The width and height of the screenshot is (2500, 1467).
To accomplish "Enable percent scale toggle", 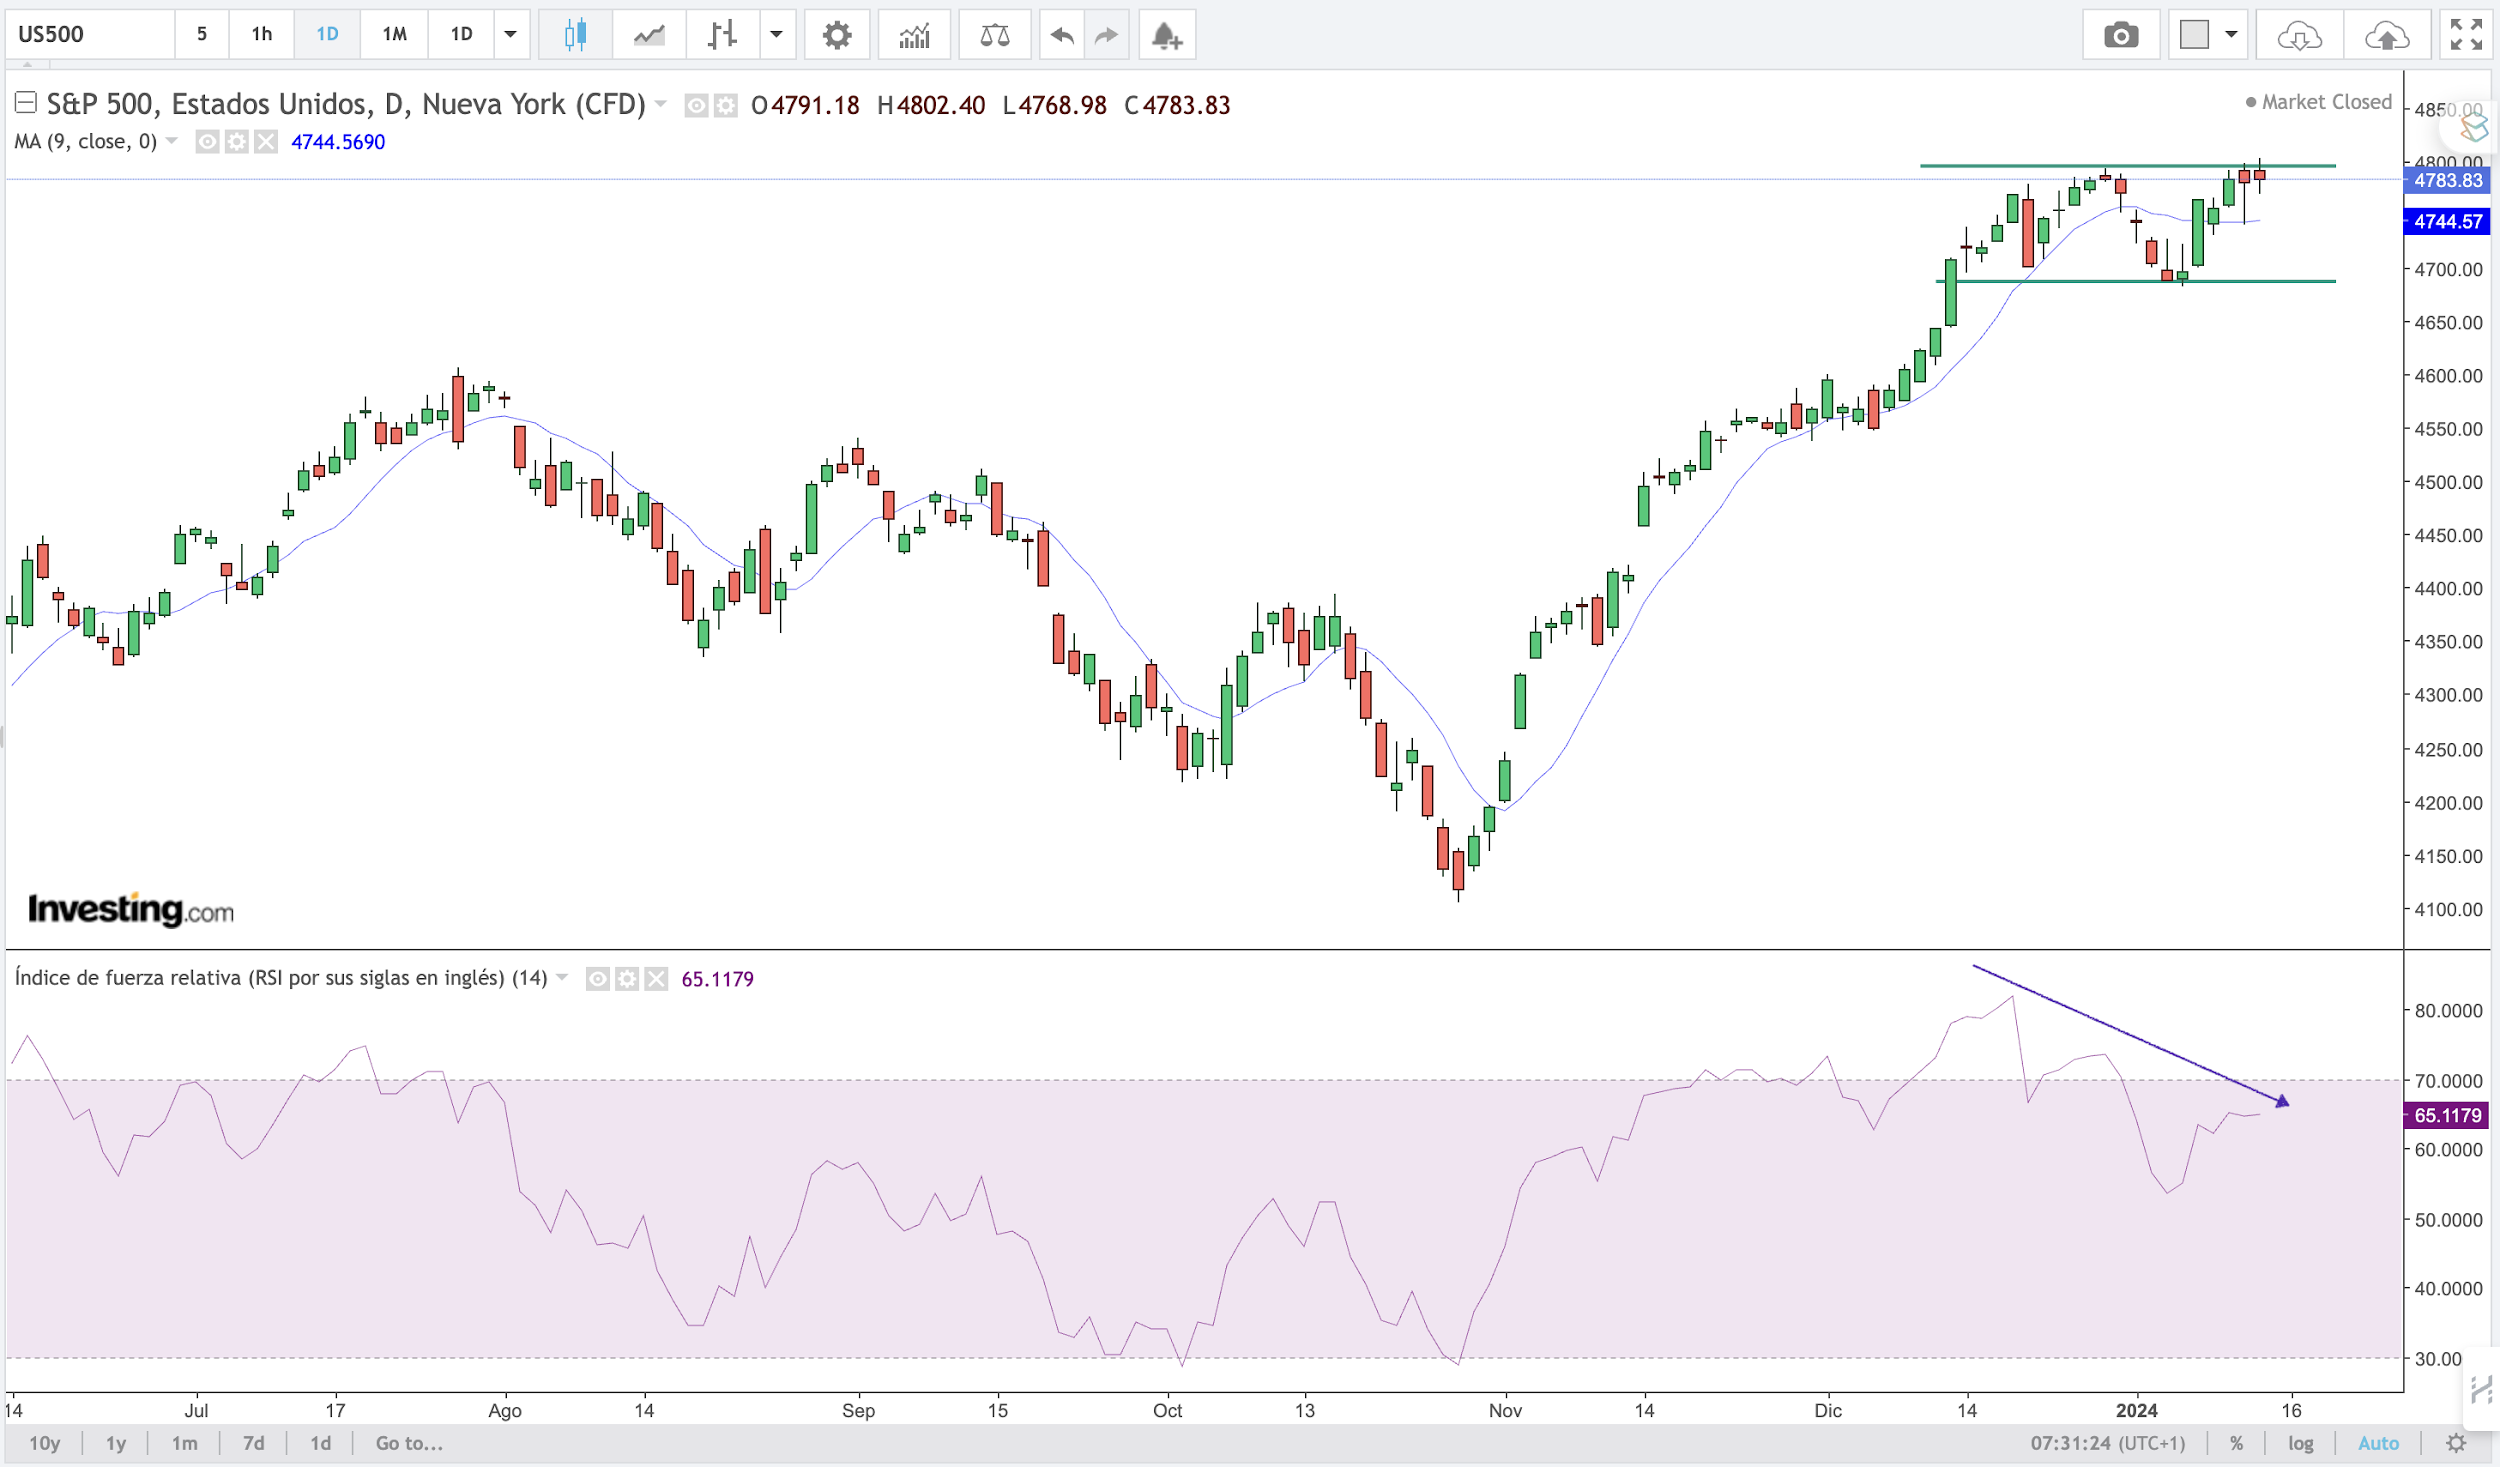I will tap(2236, 1443).
